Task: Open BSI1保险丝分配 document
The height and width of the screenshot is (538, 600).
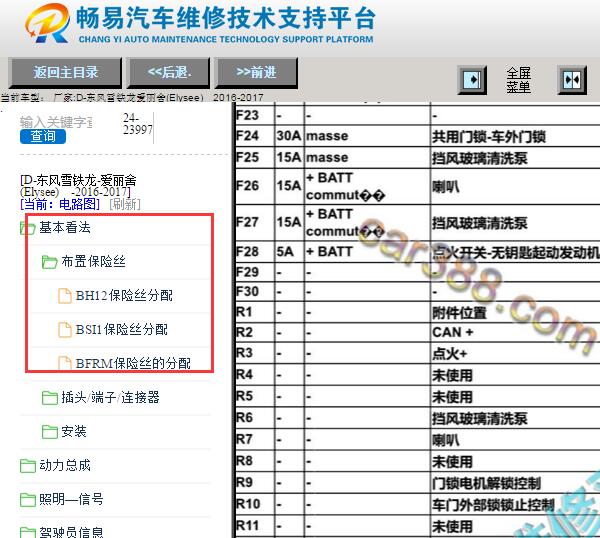Action: (x=122, y=329)
